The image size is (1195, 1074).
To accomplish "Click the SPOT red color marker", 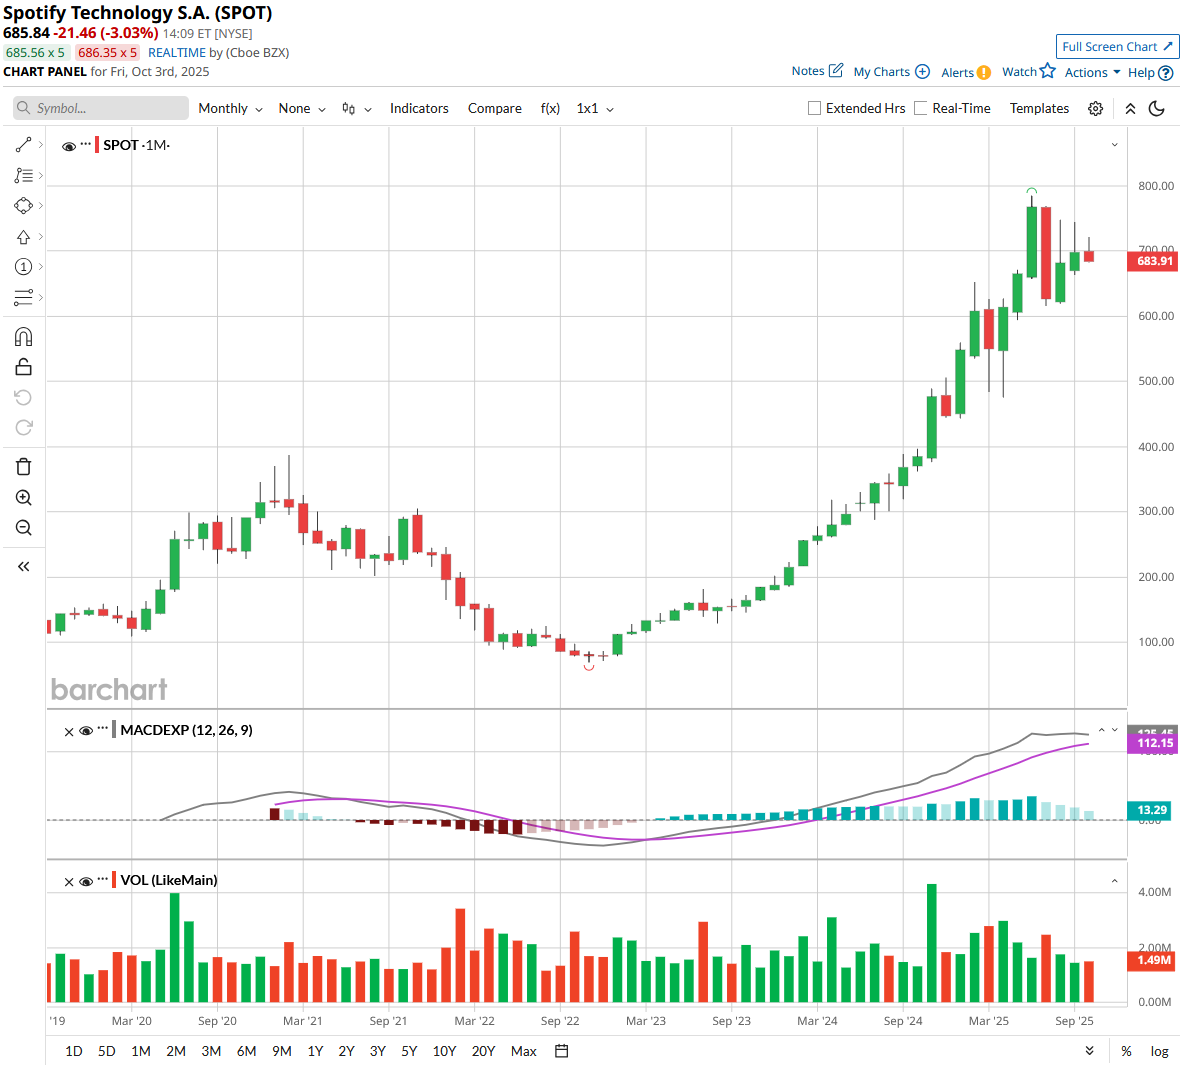I will 97,145.
